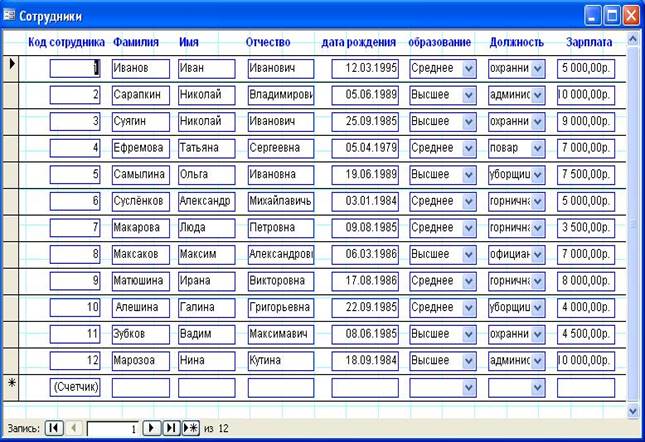Go to first record navigation button
Screen dimensions: 645x442
[55, 428]
